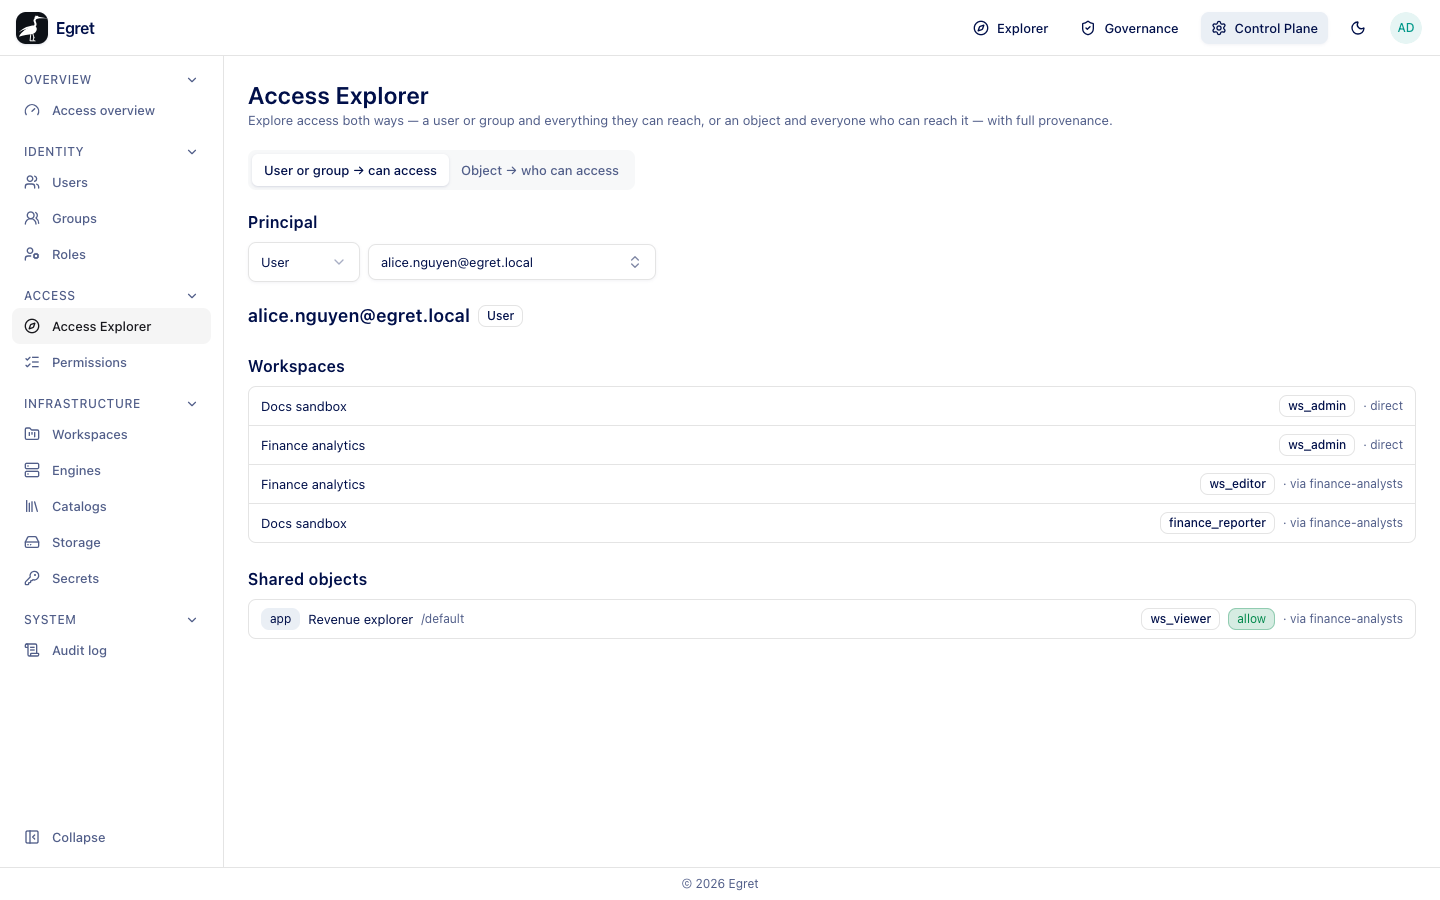Screen dimensions: 1440x900
Task: Click the Secrets key icon
Action: [x=32, y=579]
